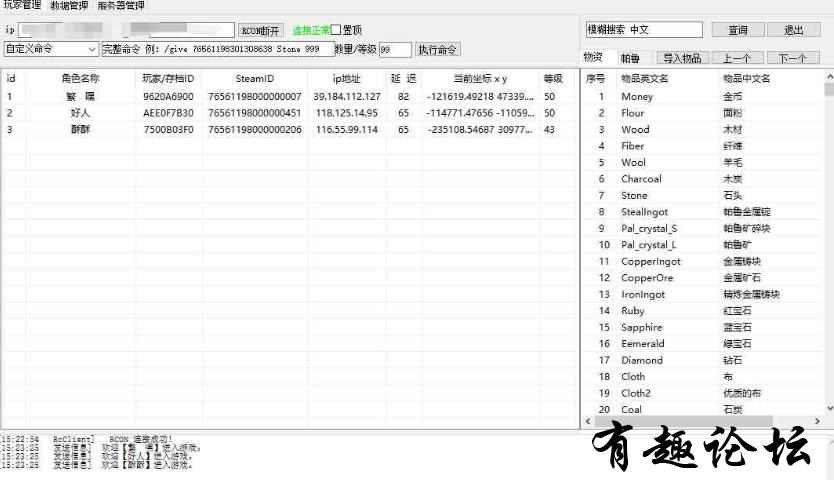834x480 pixels.
Task: Select the Eemerald item row
Action: [702, 344]
